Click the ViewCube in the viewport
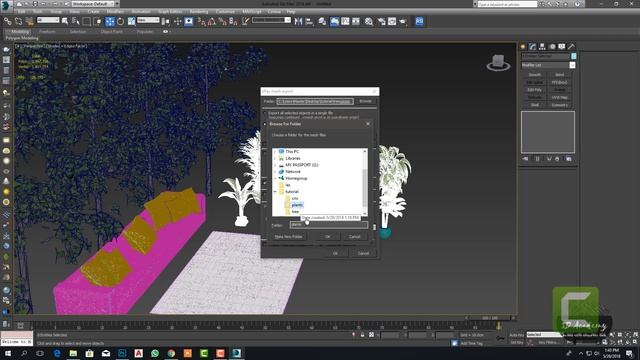This screenshot has height=360, width=640. [498, 62]
